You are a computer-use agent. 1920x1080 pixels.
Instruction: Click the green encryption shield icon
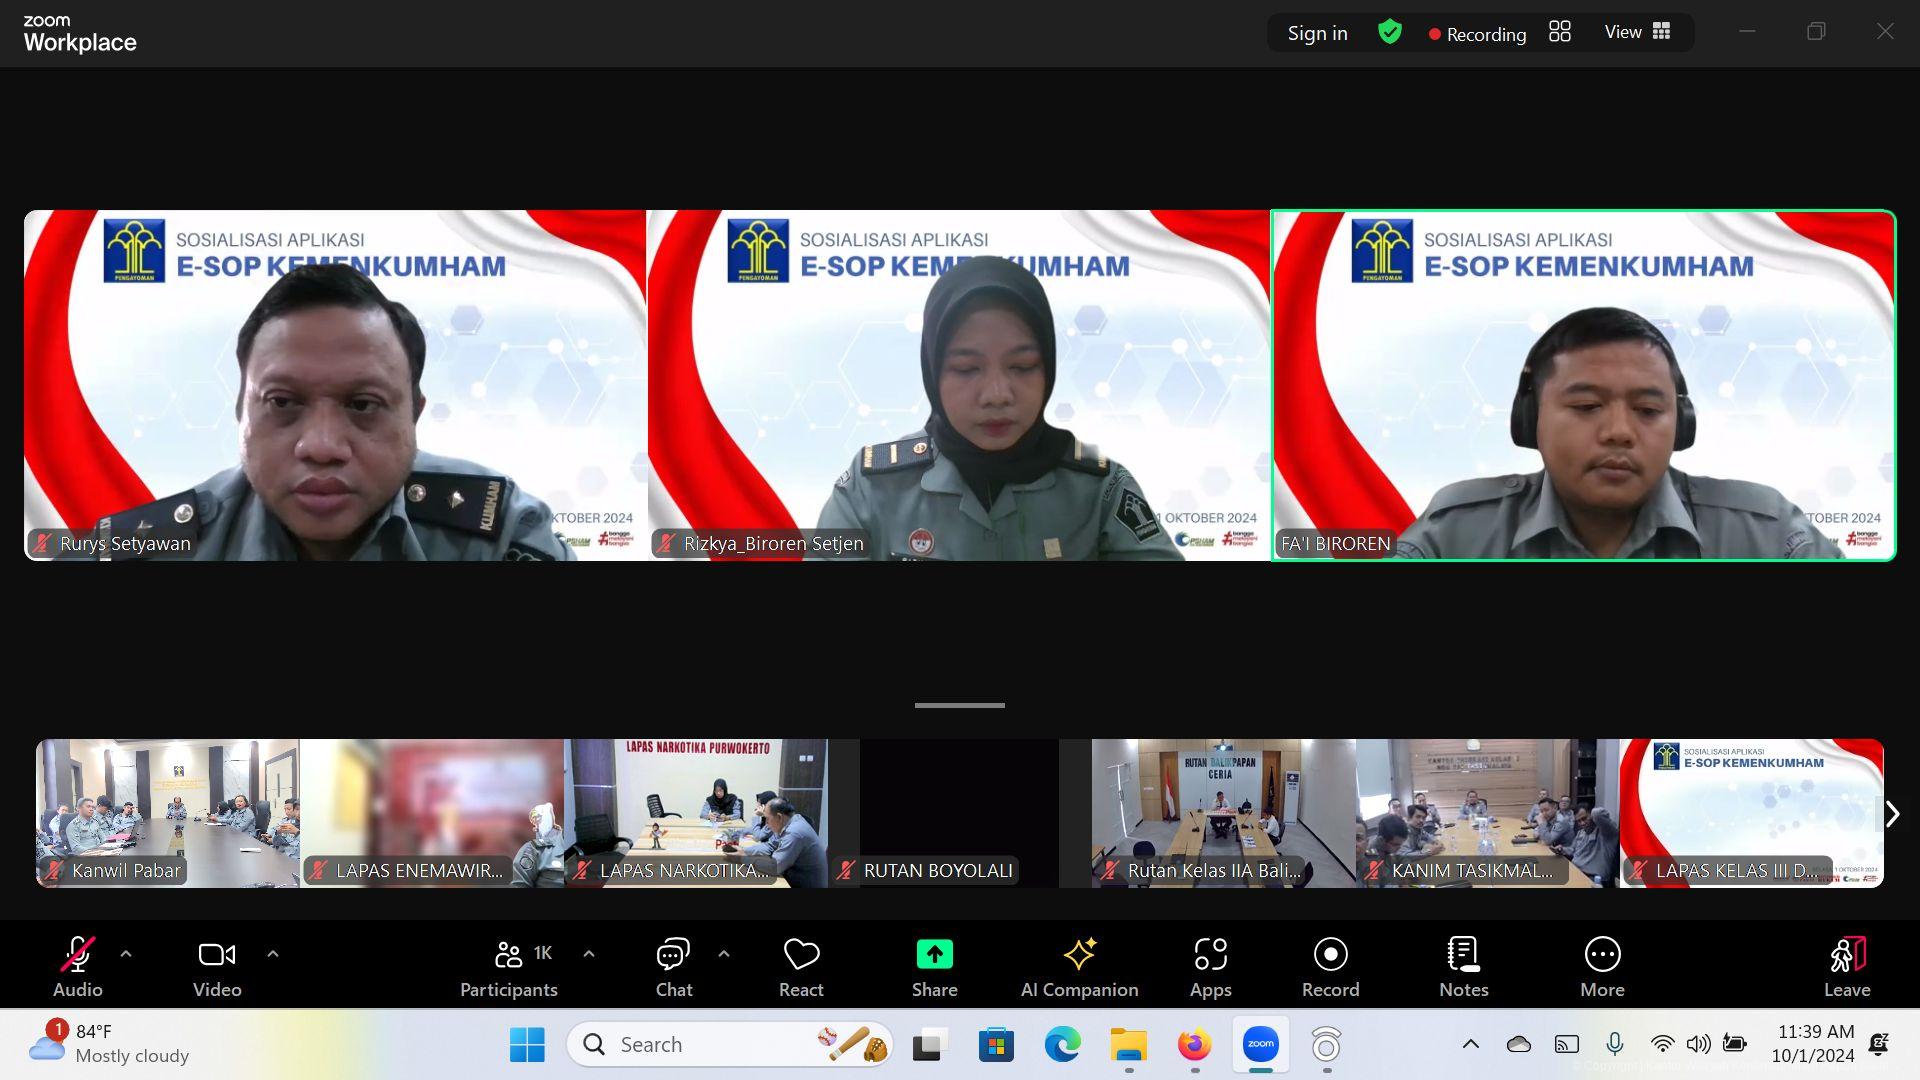coord(1390,32)
